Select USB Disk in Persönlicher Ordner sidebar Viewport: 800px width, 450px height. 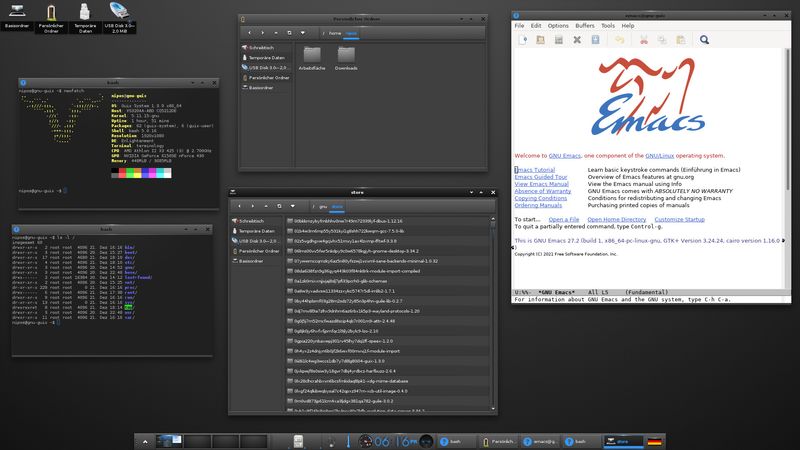point(265,67)
